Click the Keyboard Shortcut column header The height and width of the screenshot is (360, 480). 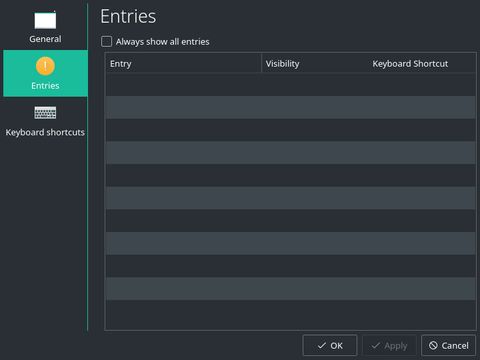click(410, 63)
